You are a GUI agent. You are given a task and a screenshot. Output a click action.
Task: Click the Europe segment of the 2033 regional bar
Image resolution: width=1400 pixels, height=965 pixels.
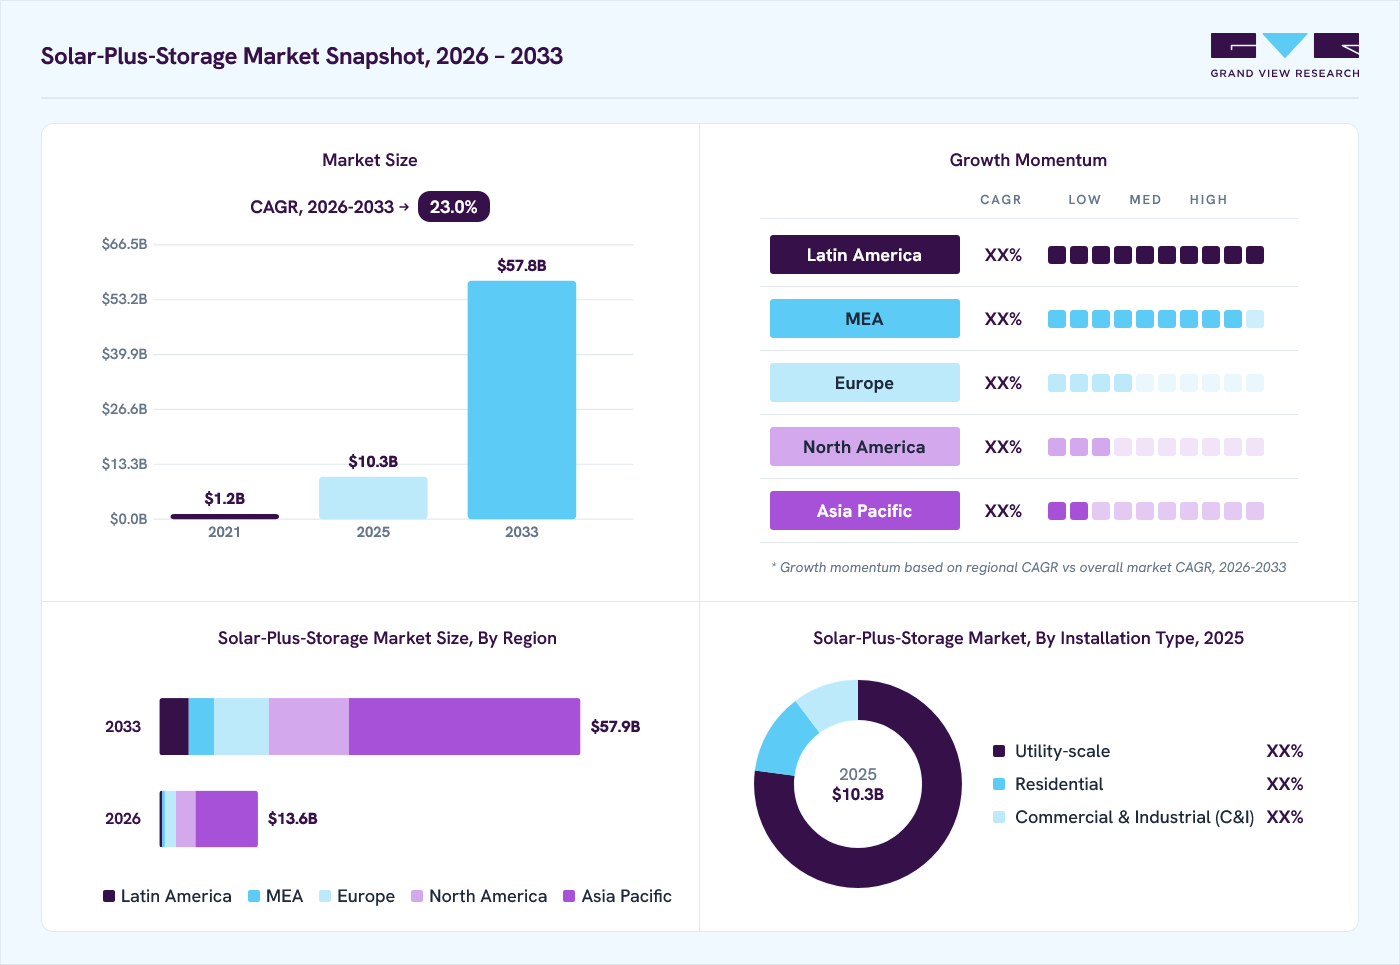241,727
